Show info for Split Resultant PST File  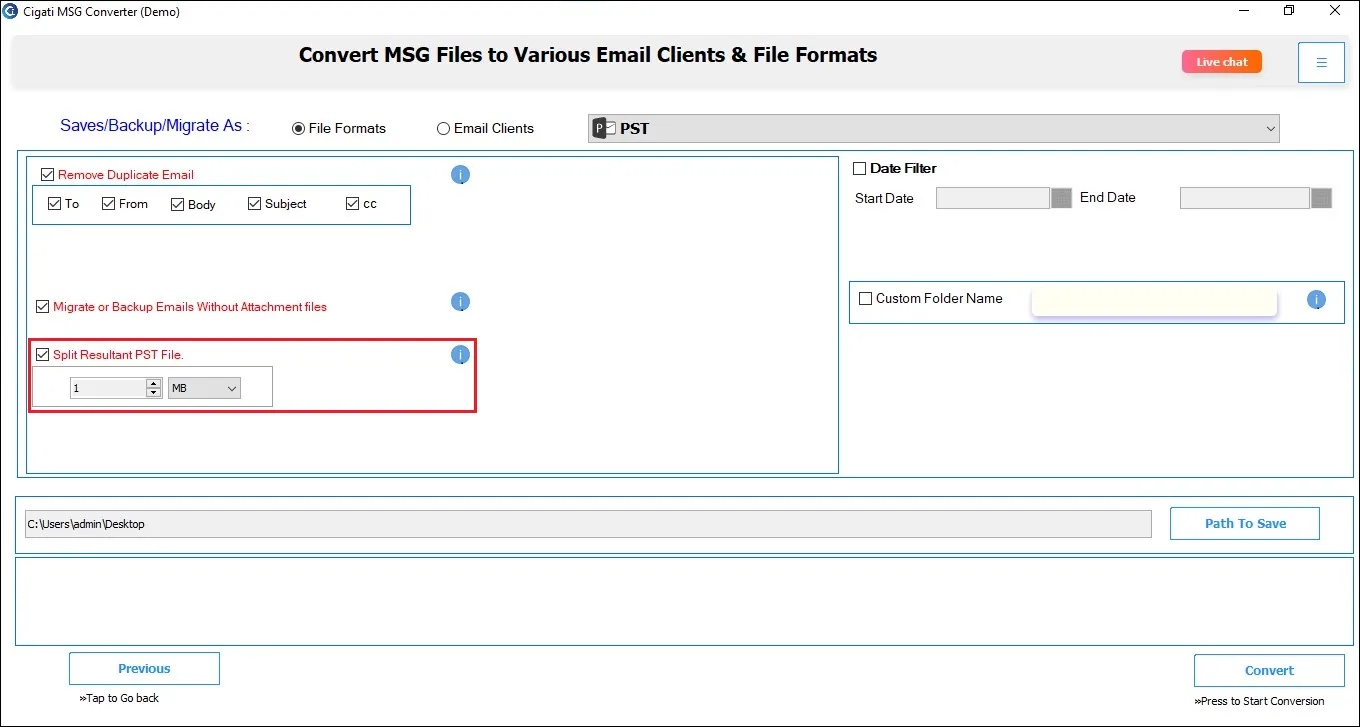460,355
